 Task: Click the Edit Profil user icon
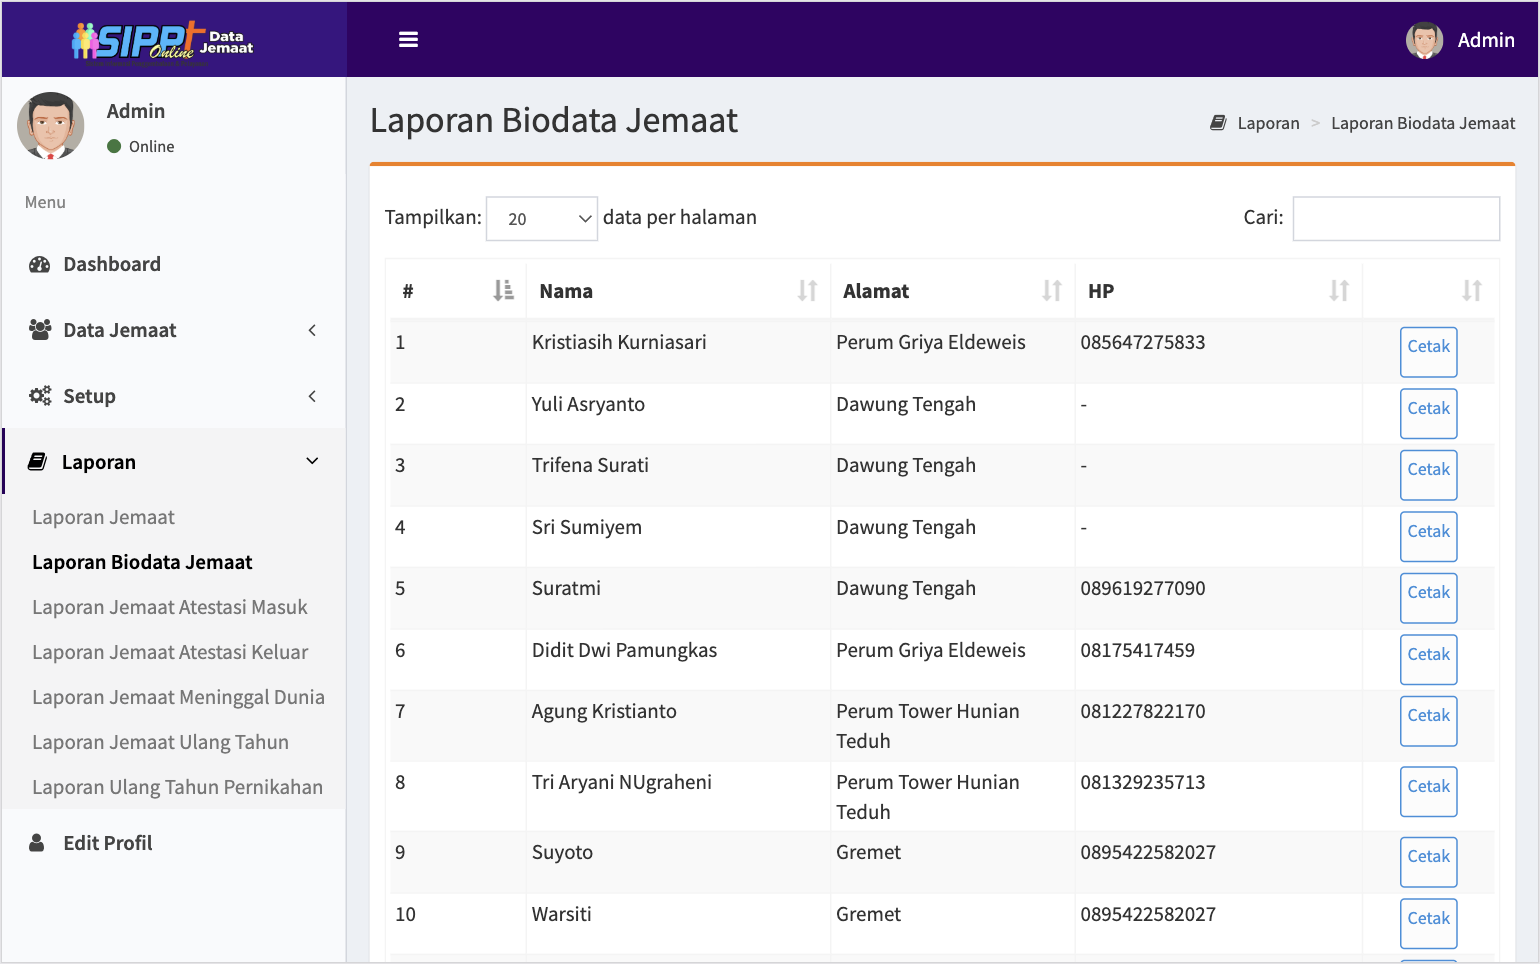(x=37, y=843)
